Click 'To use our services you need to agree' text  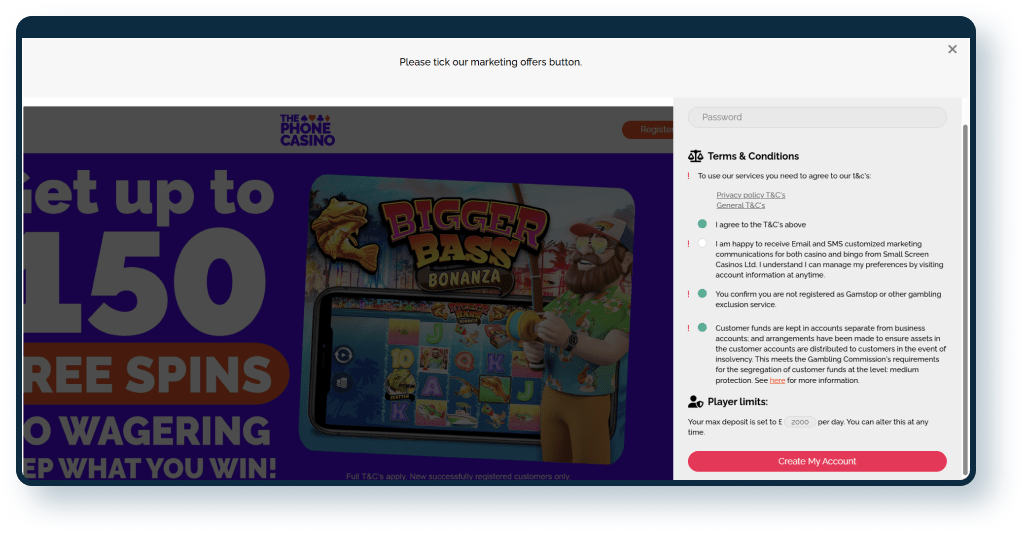(784, 176)
